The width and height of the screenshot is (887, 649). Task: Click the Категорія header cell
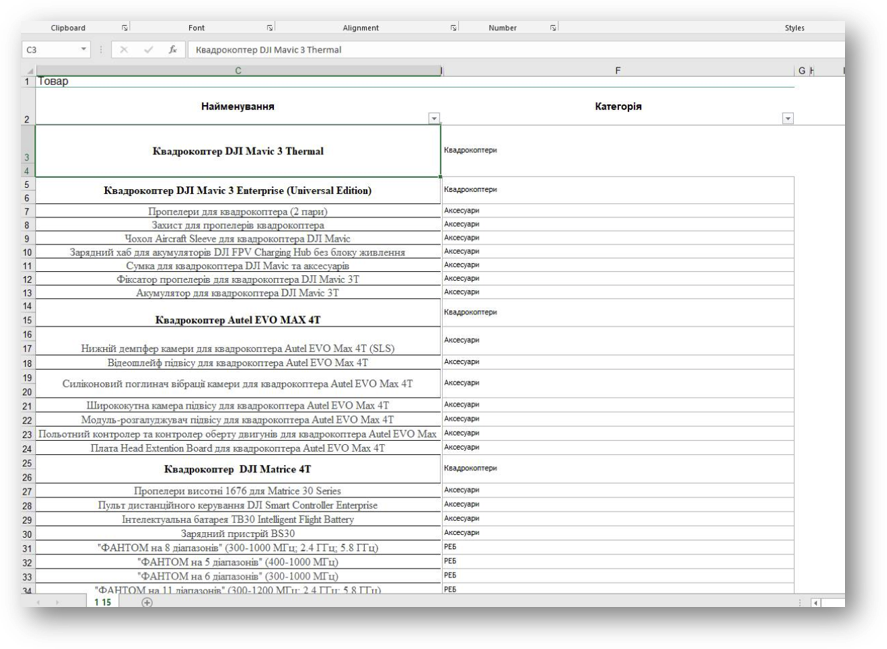point(618,106)
